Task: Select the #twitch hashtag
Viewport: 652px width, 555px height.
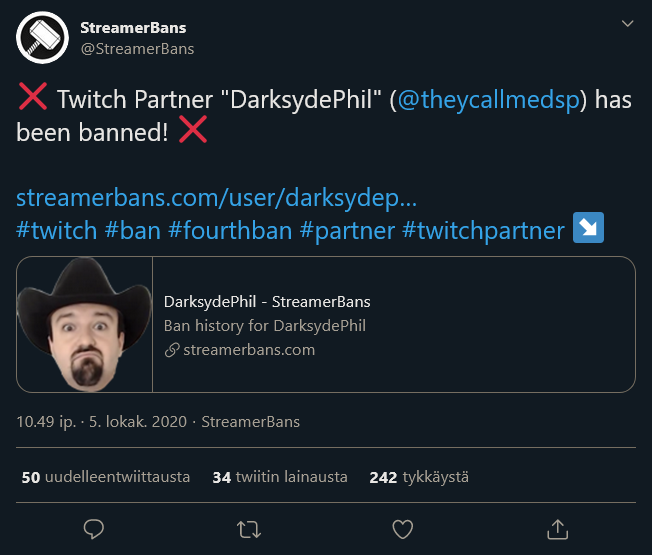Action: [x=57, y=230]
